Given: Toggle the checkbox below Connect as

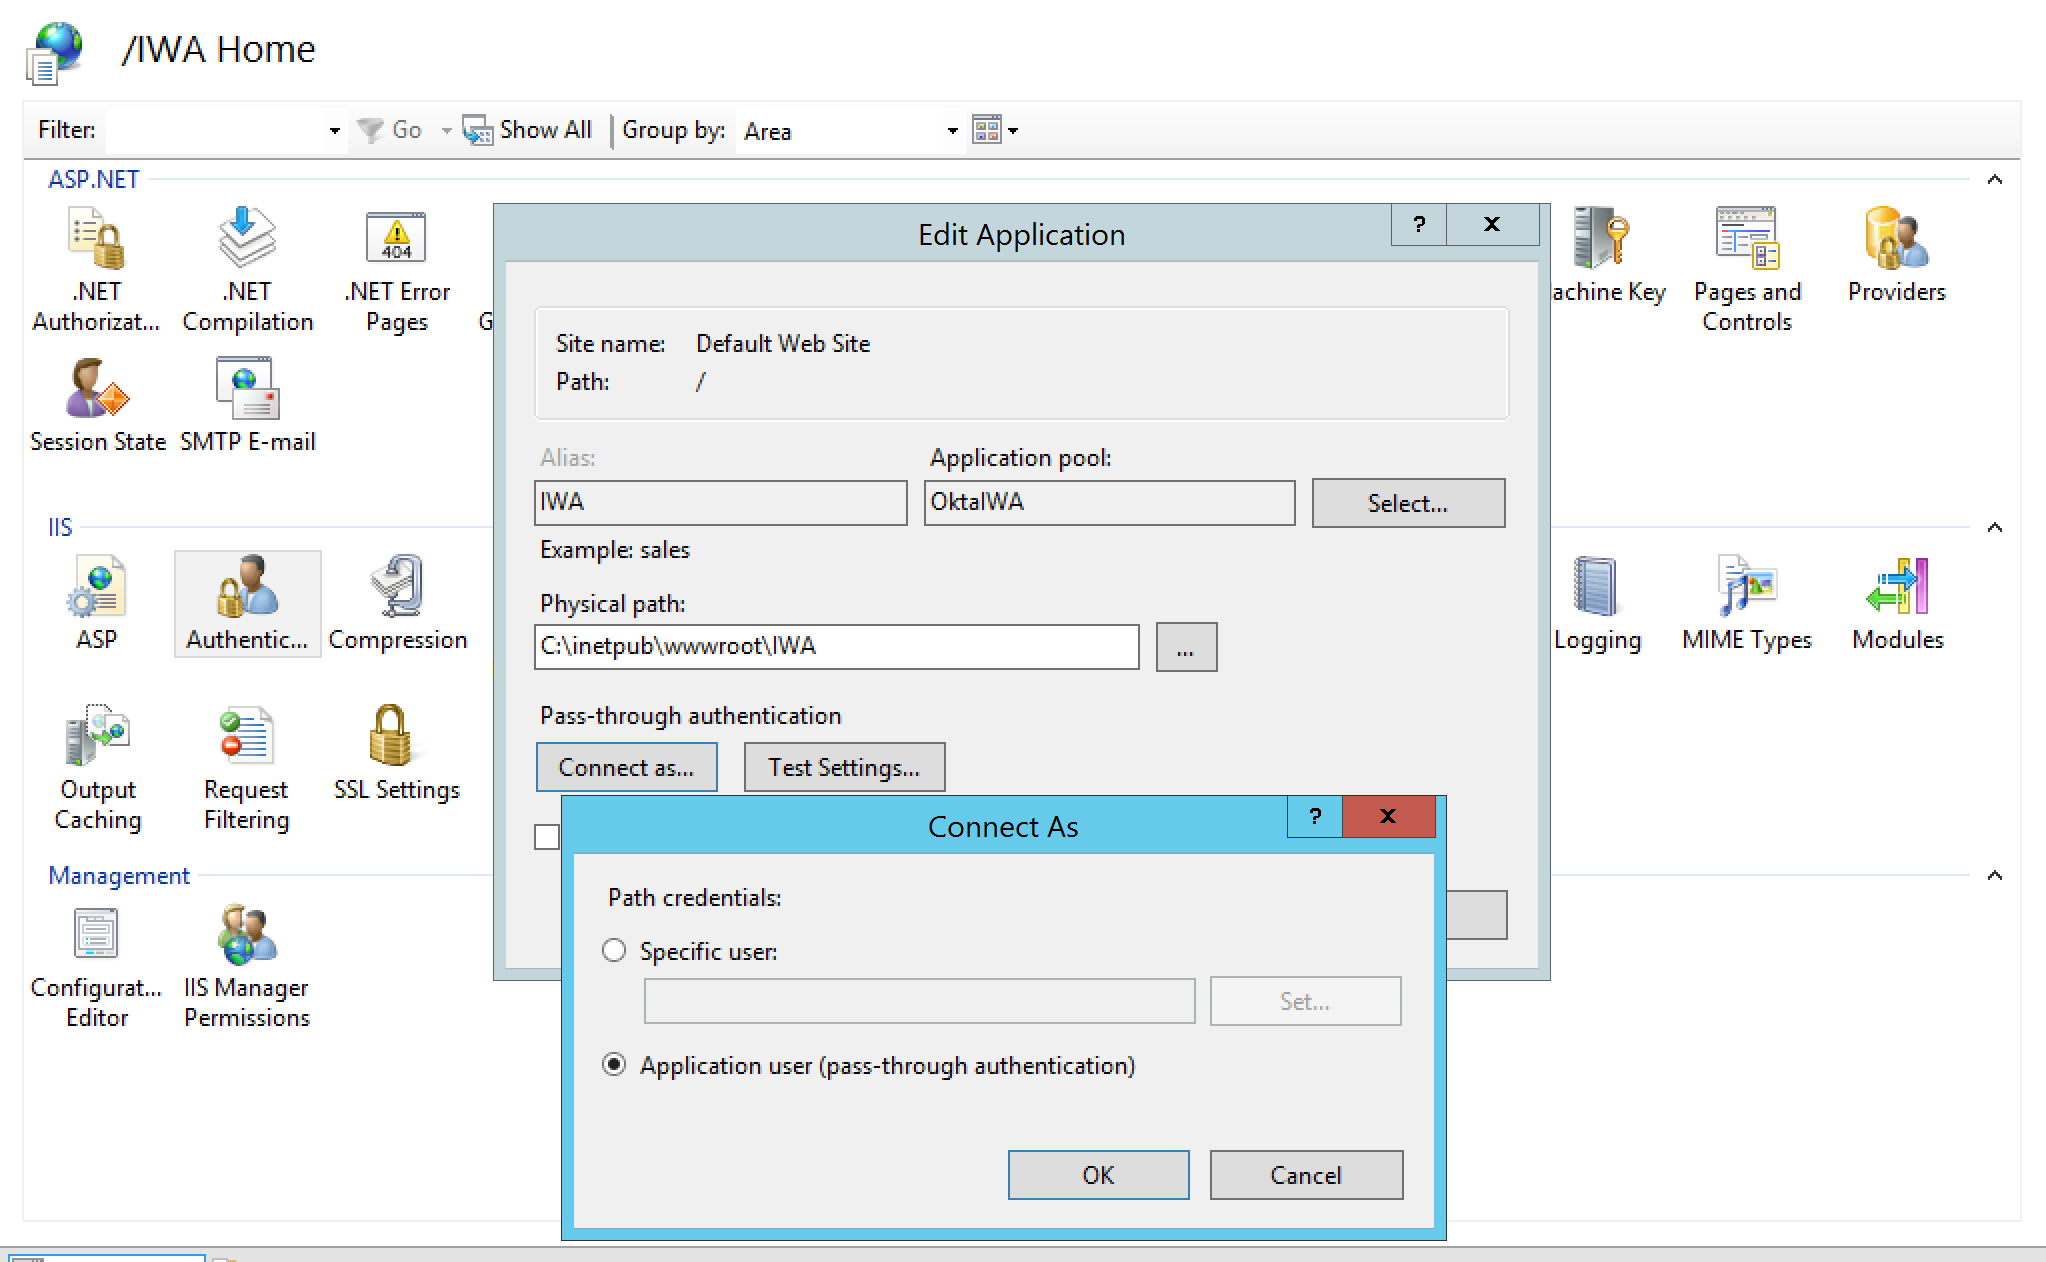Looking at the screenshot, I should pos(547,837).
